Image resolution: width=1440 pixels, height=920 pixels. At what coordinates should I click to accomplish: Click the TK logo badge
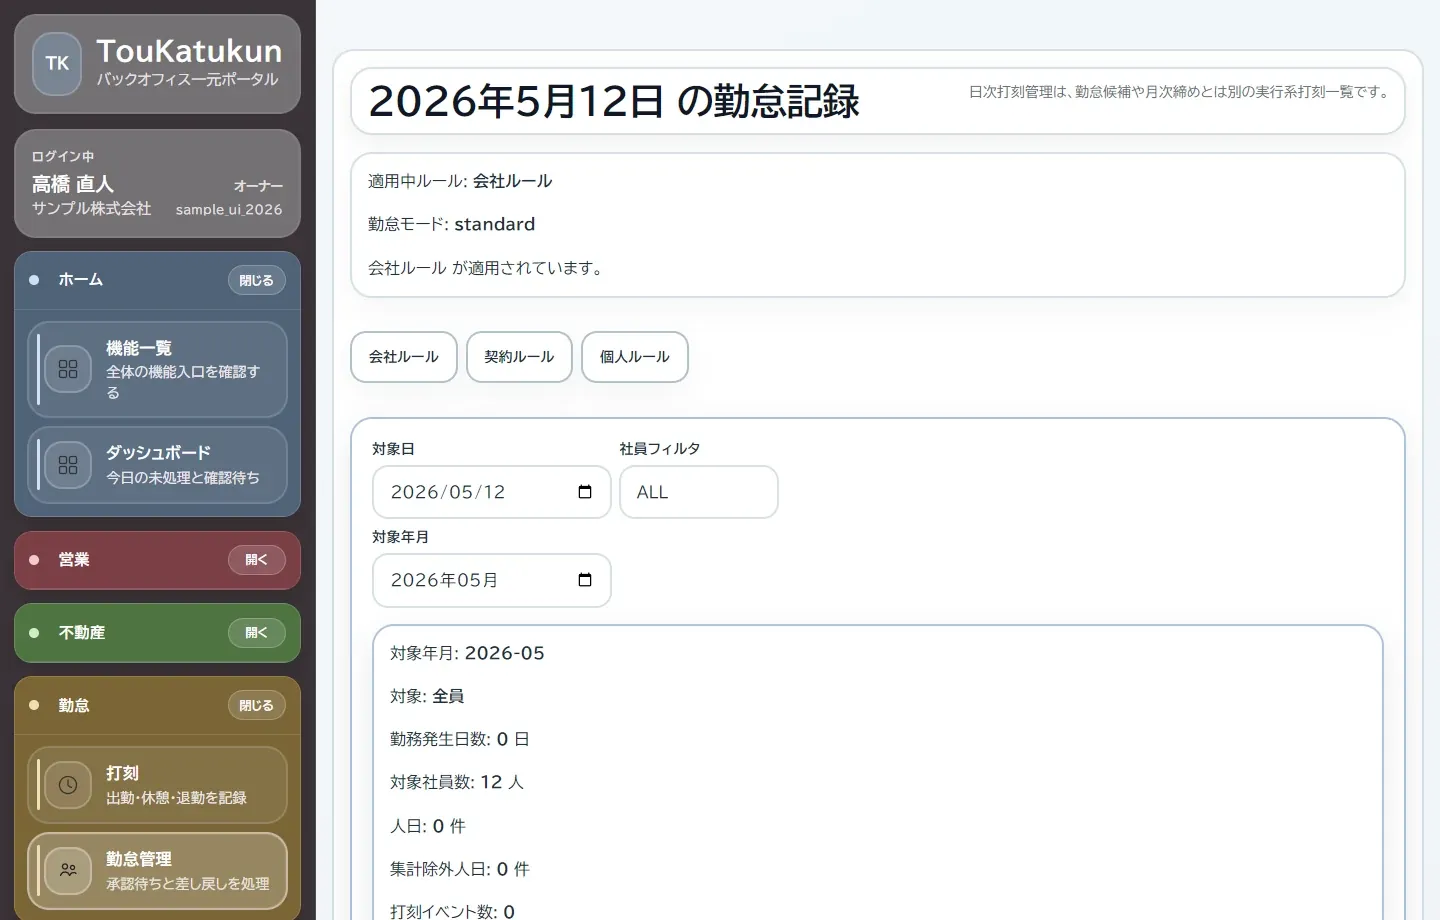click(x=57, y=64)
